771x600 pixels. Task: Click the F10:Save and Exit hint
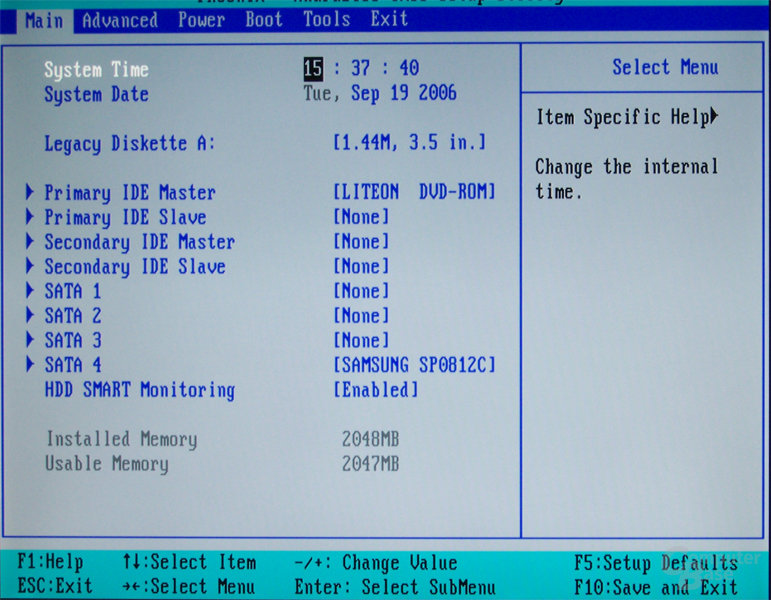tap(656, 588)
